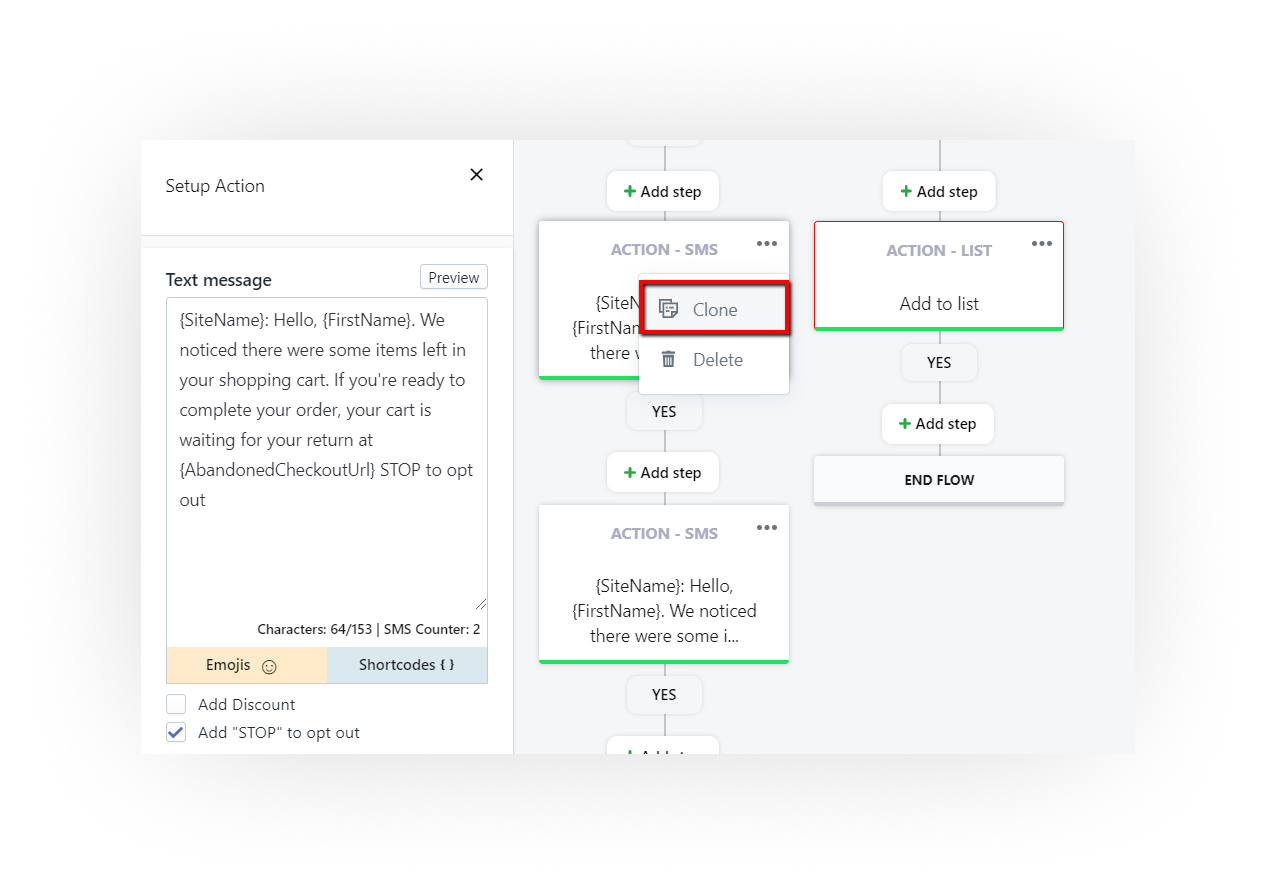Close the Setup Action panel
This screenshot has width=1266, height=894.
pos(476,175)
